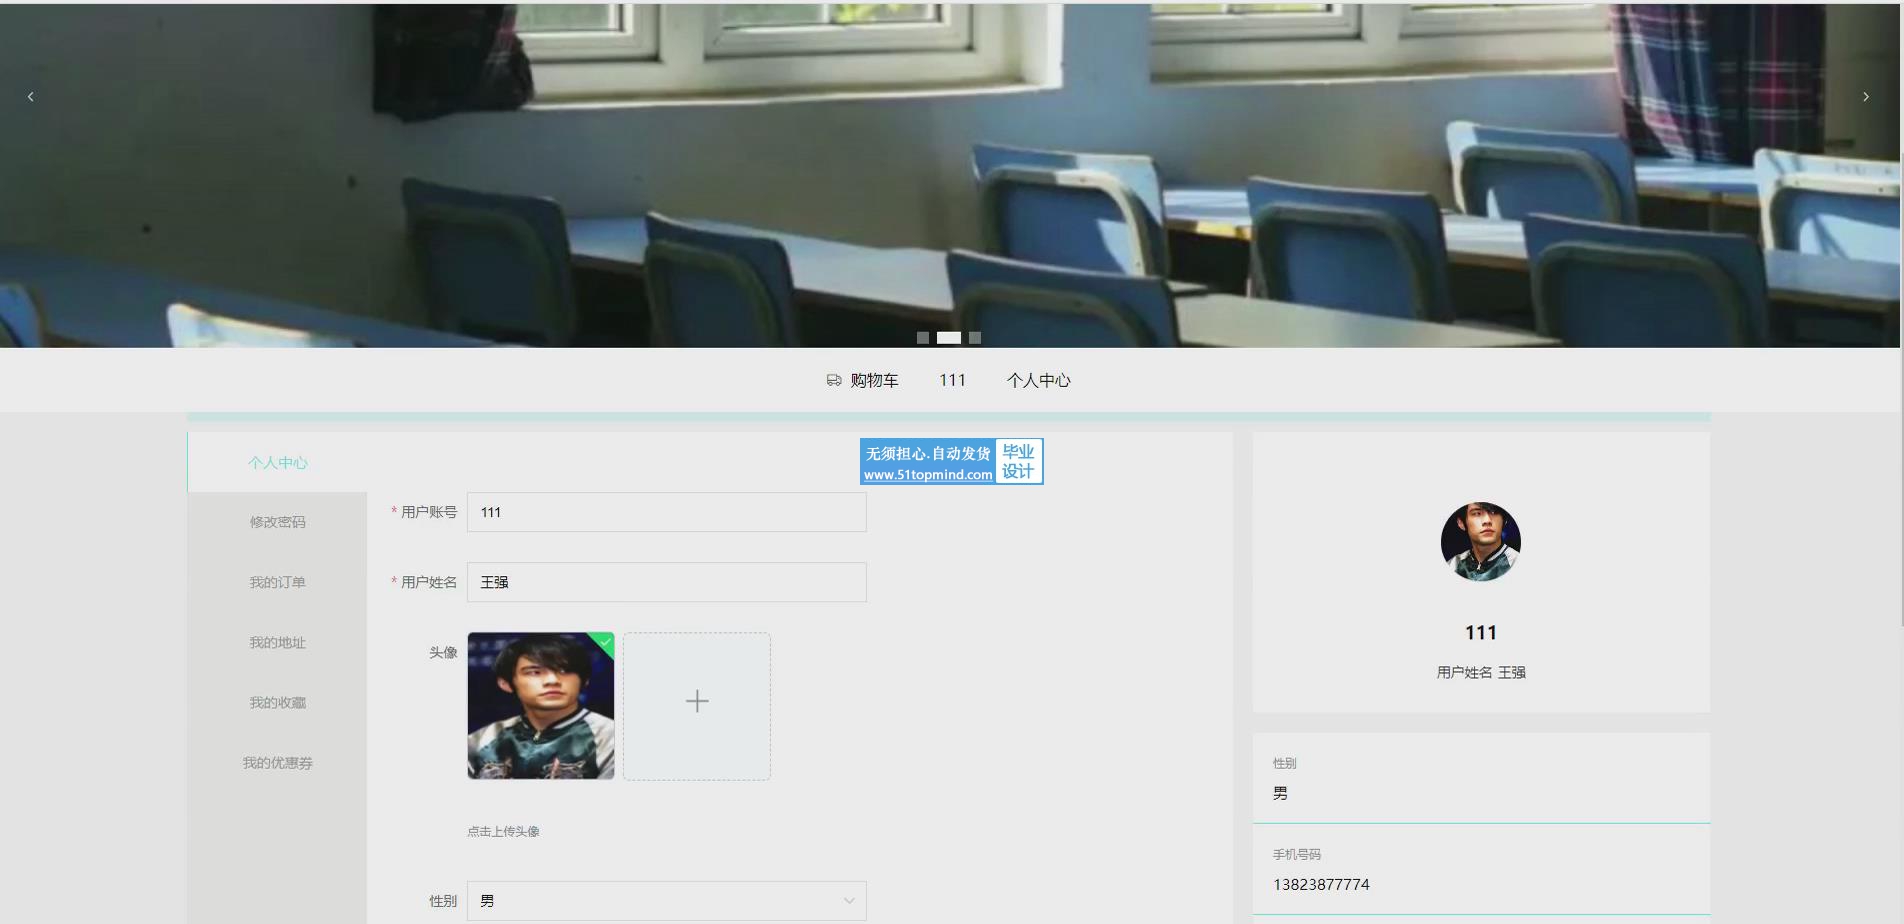Viewport: 1904px width, 924px height.
Task: Click the round profile avatar on right card
Action: [1481, 542]
